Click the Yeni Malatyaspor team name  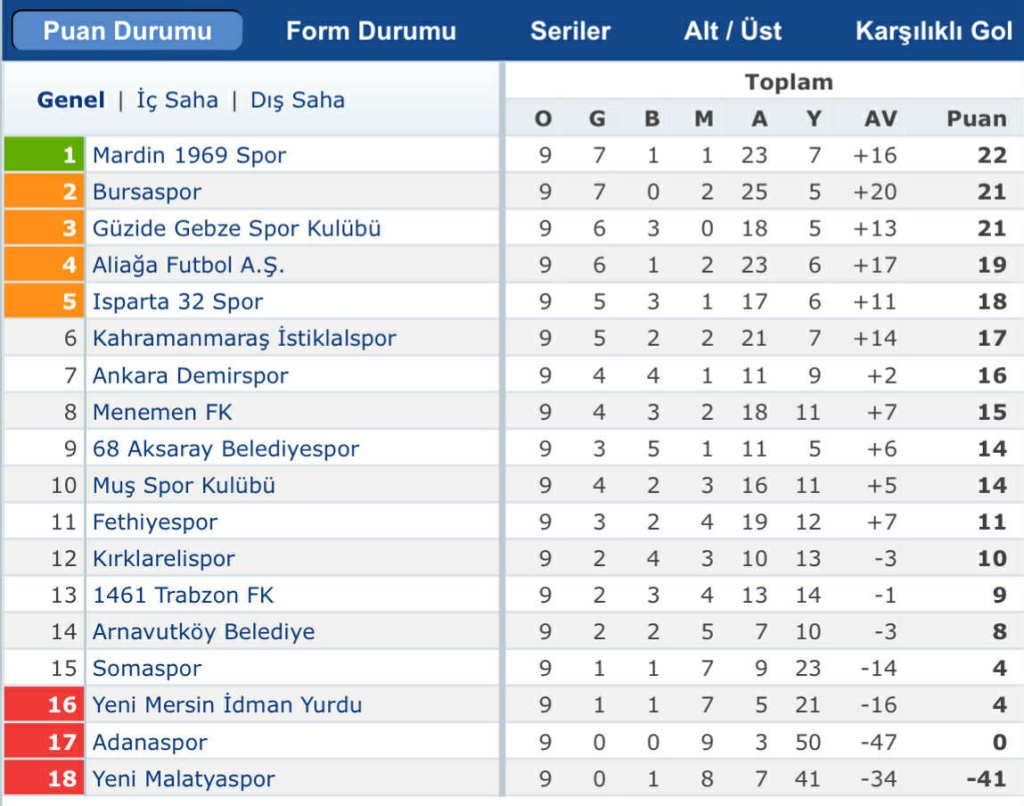tap(183, 778)
